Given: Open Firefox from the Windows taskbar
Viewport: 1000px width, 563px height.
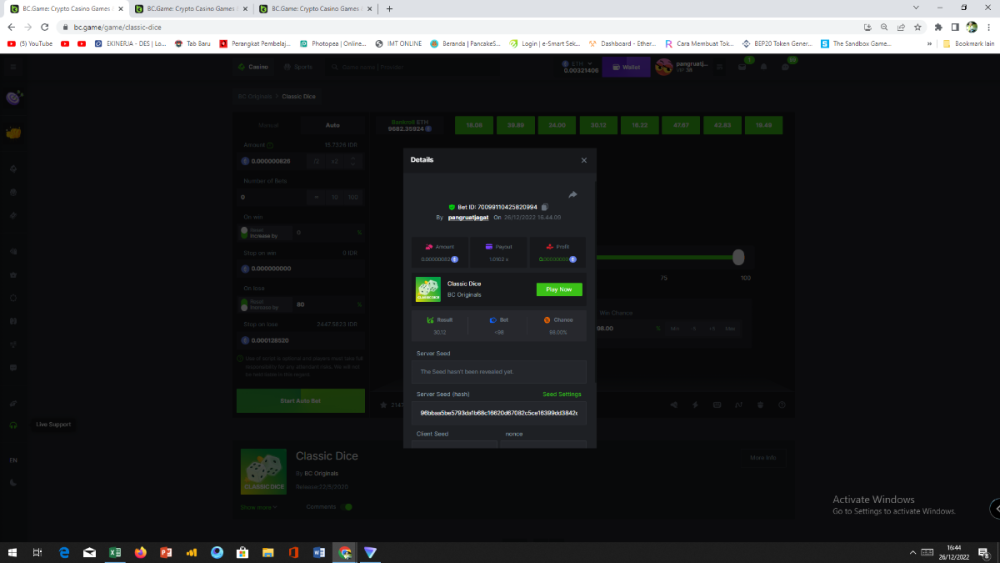Looking at the screenshot, I should click(x=140, y=552).
